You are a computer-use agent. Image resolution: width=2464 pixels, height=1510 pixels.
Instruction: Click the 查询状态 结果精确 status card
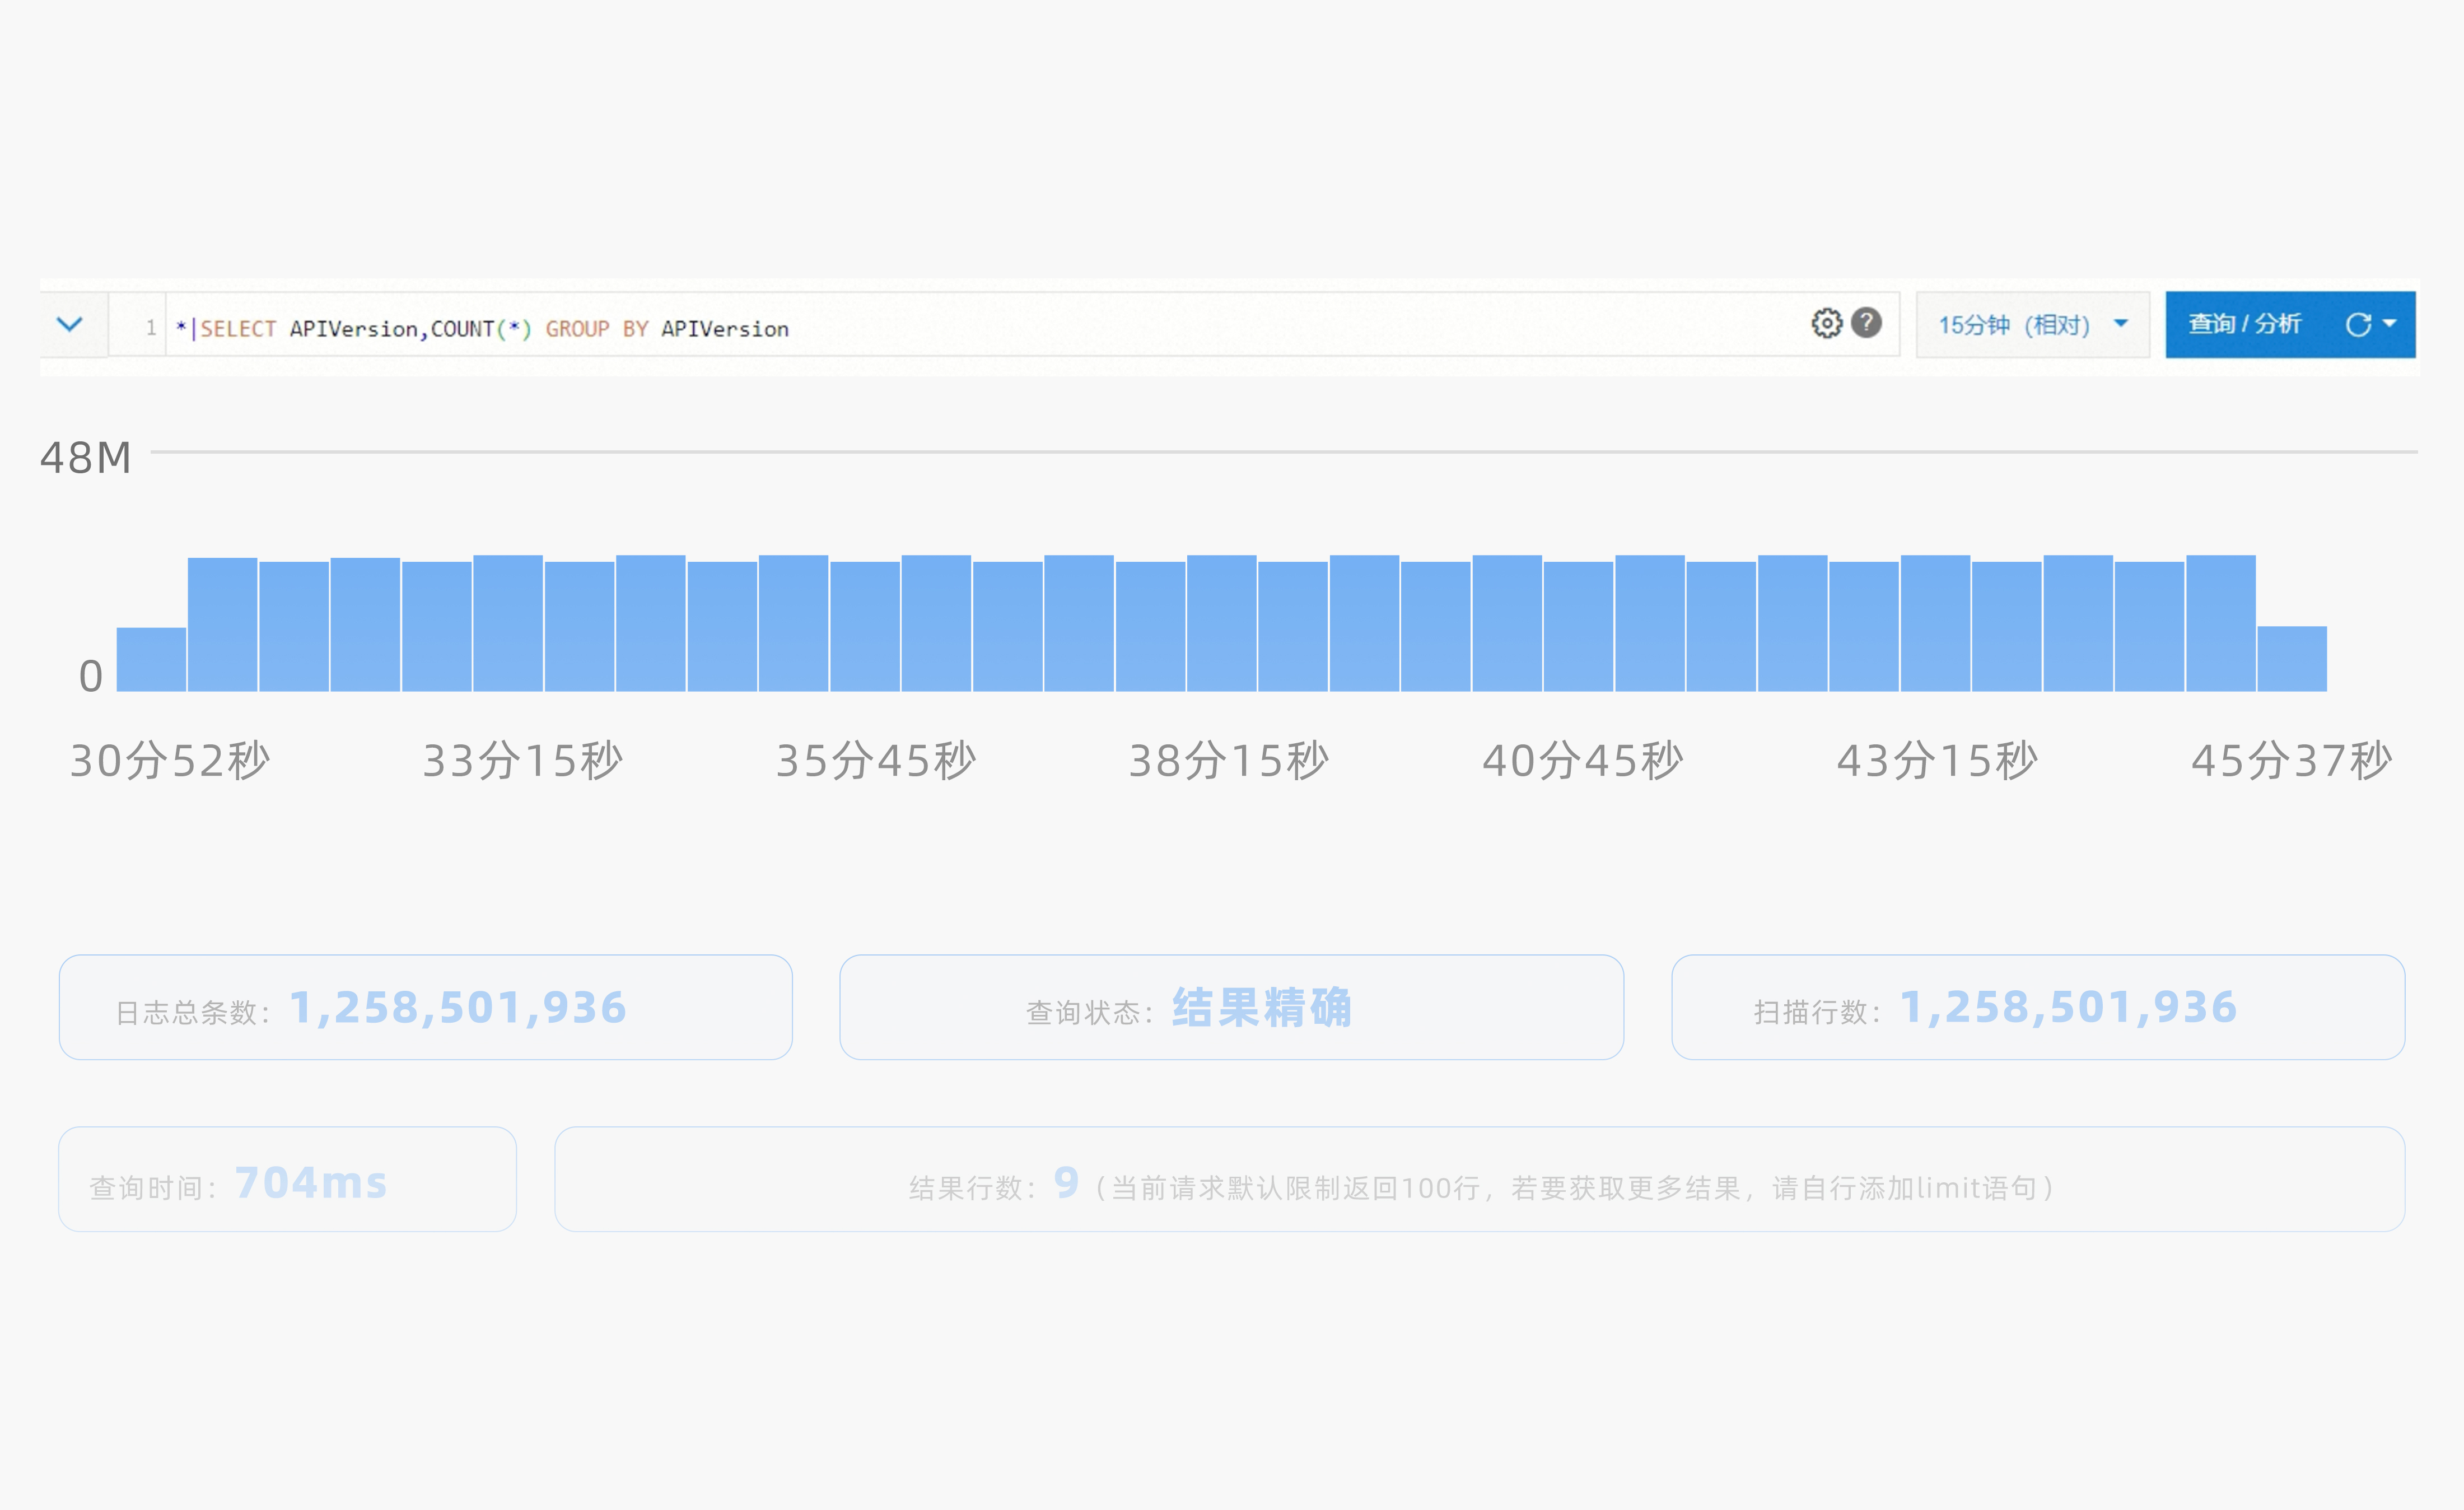1231,1007
